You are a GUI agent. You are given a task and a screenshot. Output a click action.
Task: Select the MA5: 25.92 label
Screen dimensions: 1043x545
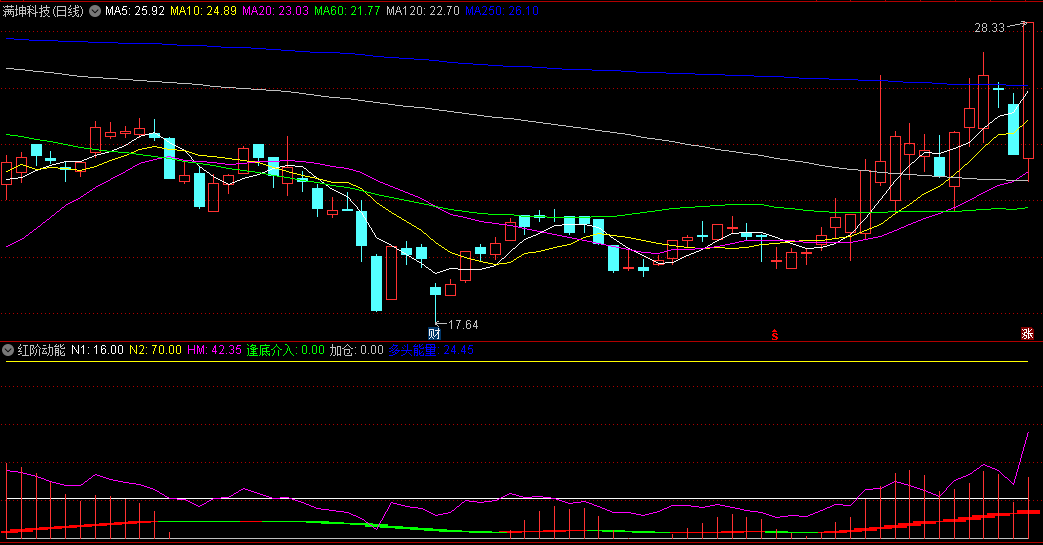click(135, 11)
